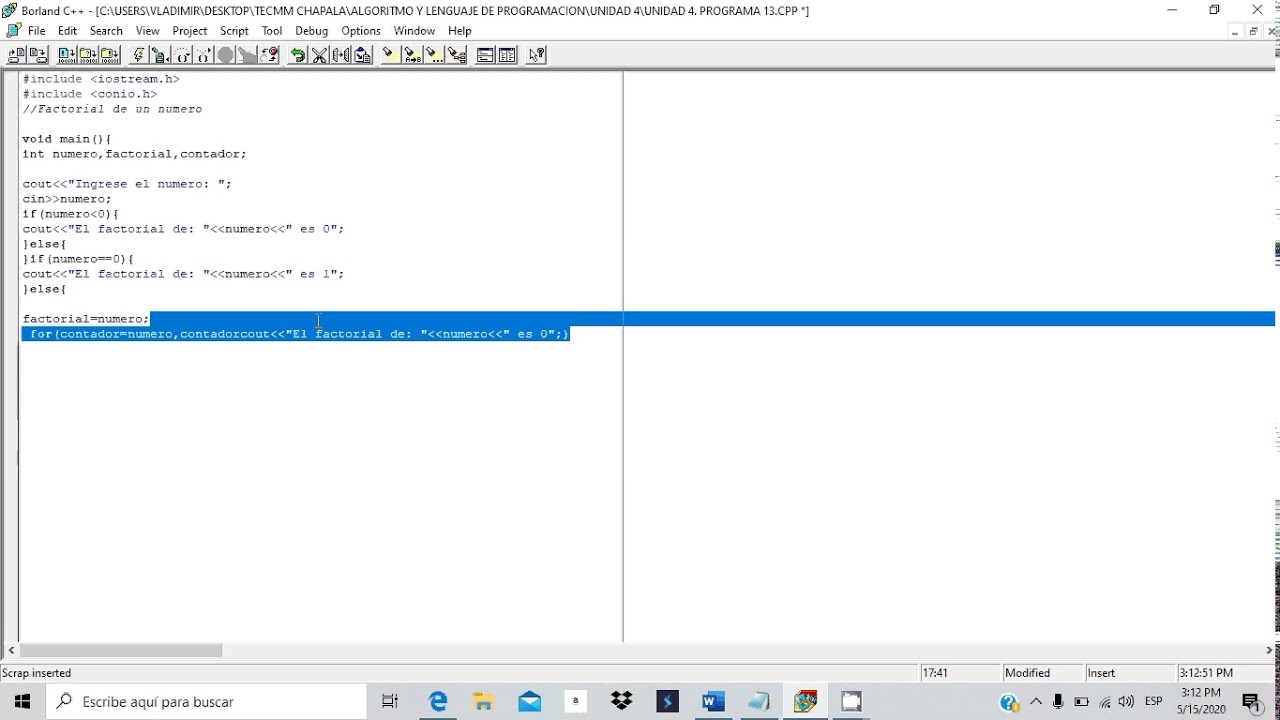Click the 'void main(){' code line
This screenshot has height=720, width=1280.
[67, 139]
